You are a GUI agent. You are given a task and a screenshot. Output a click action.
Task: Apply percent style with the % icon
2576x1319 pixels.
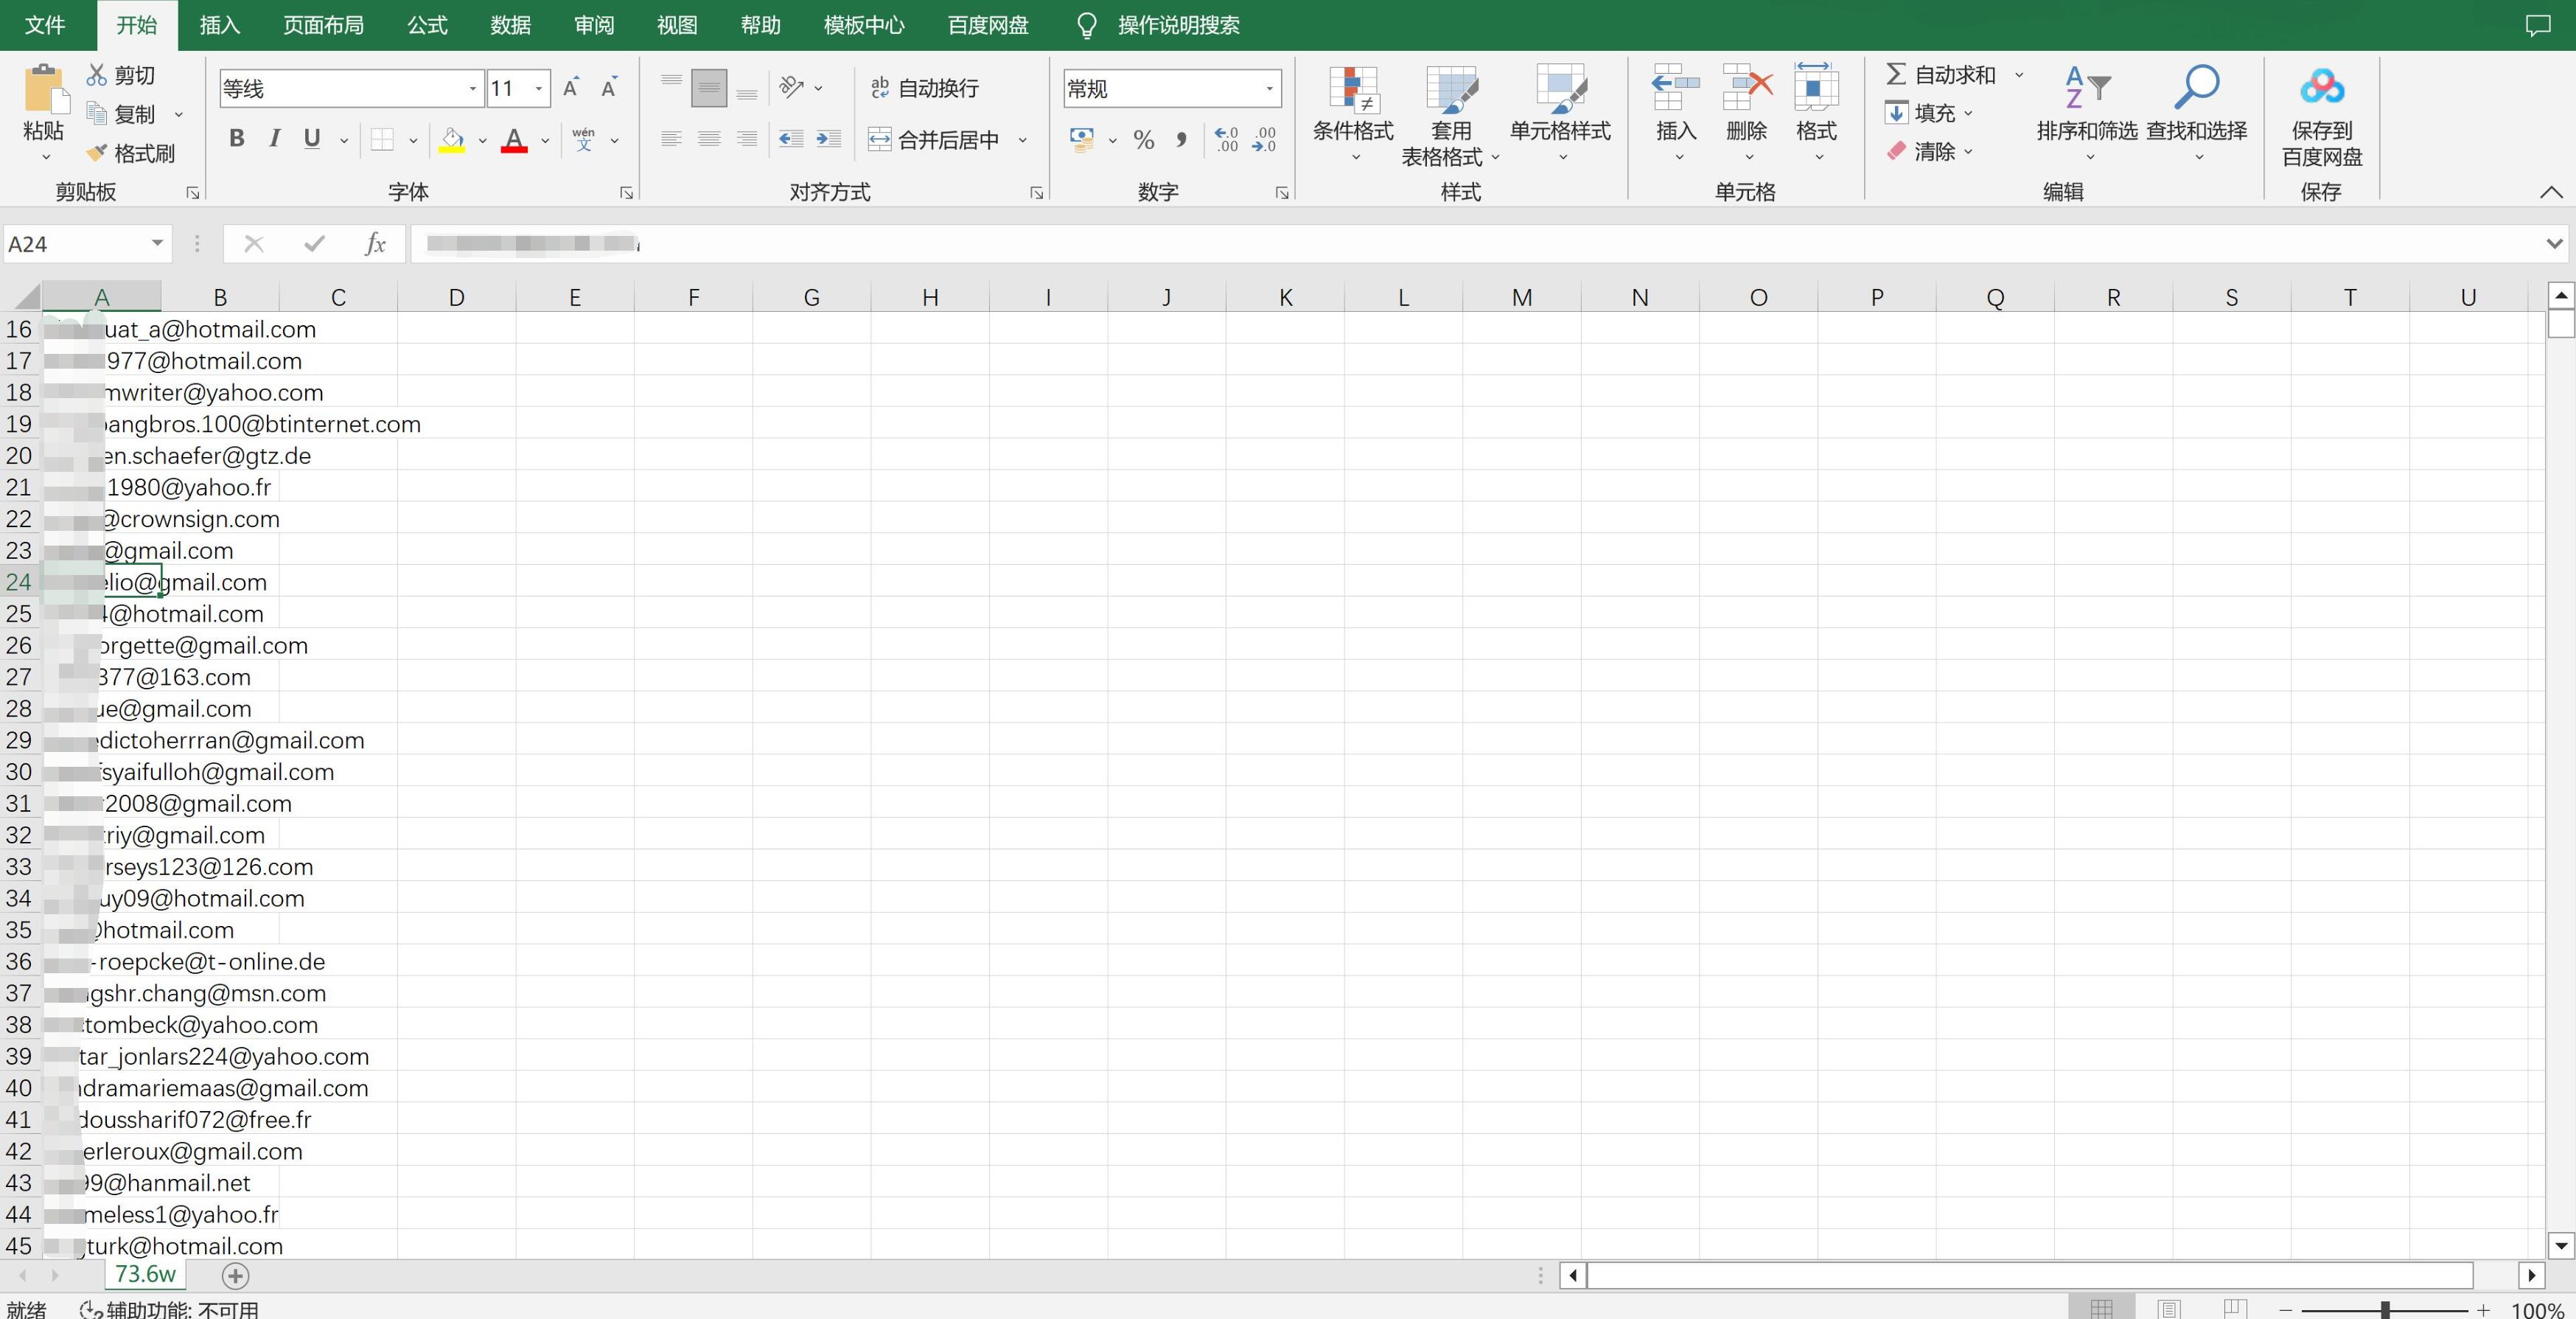click(1144, 140)
